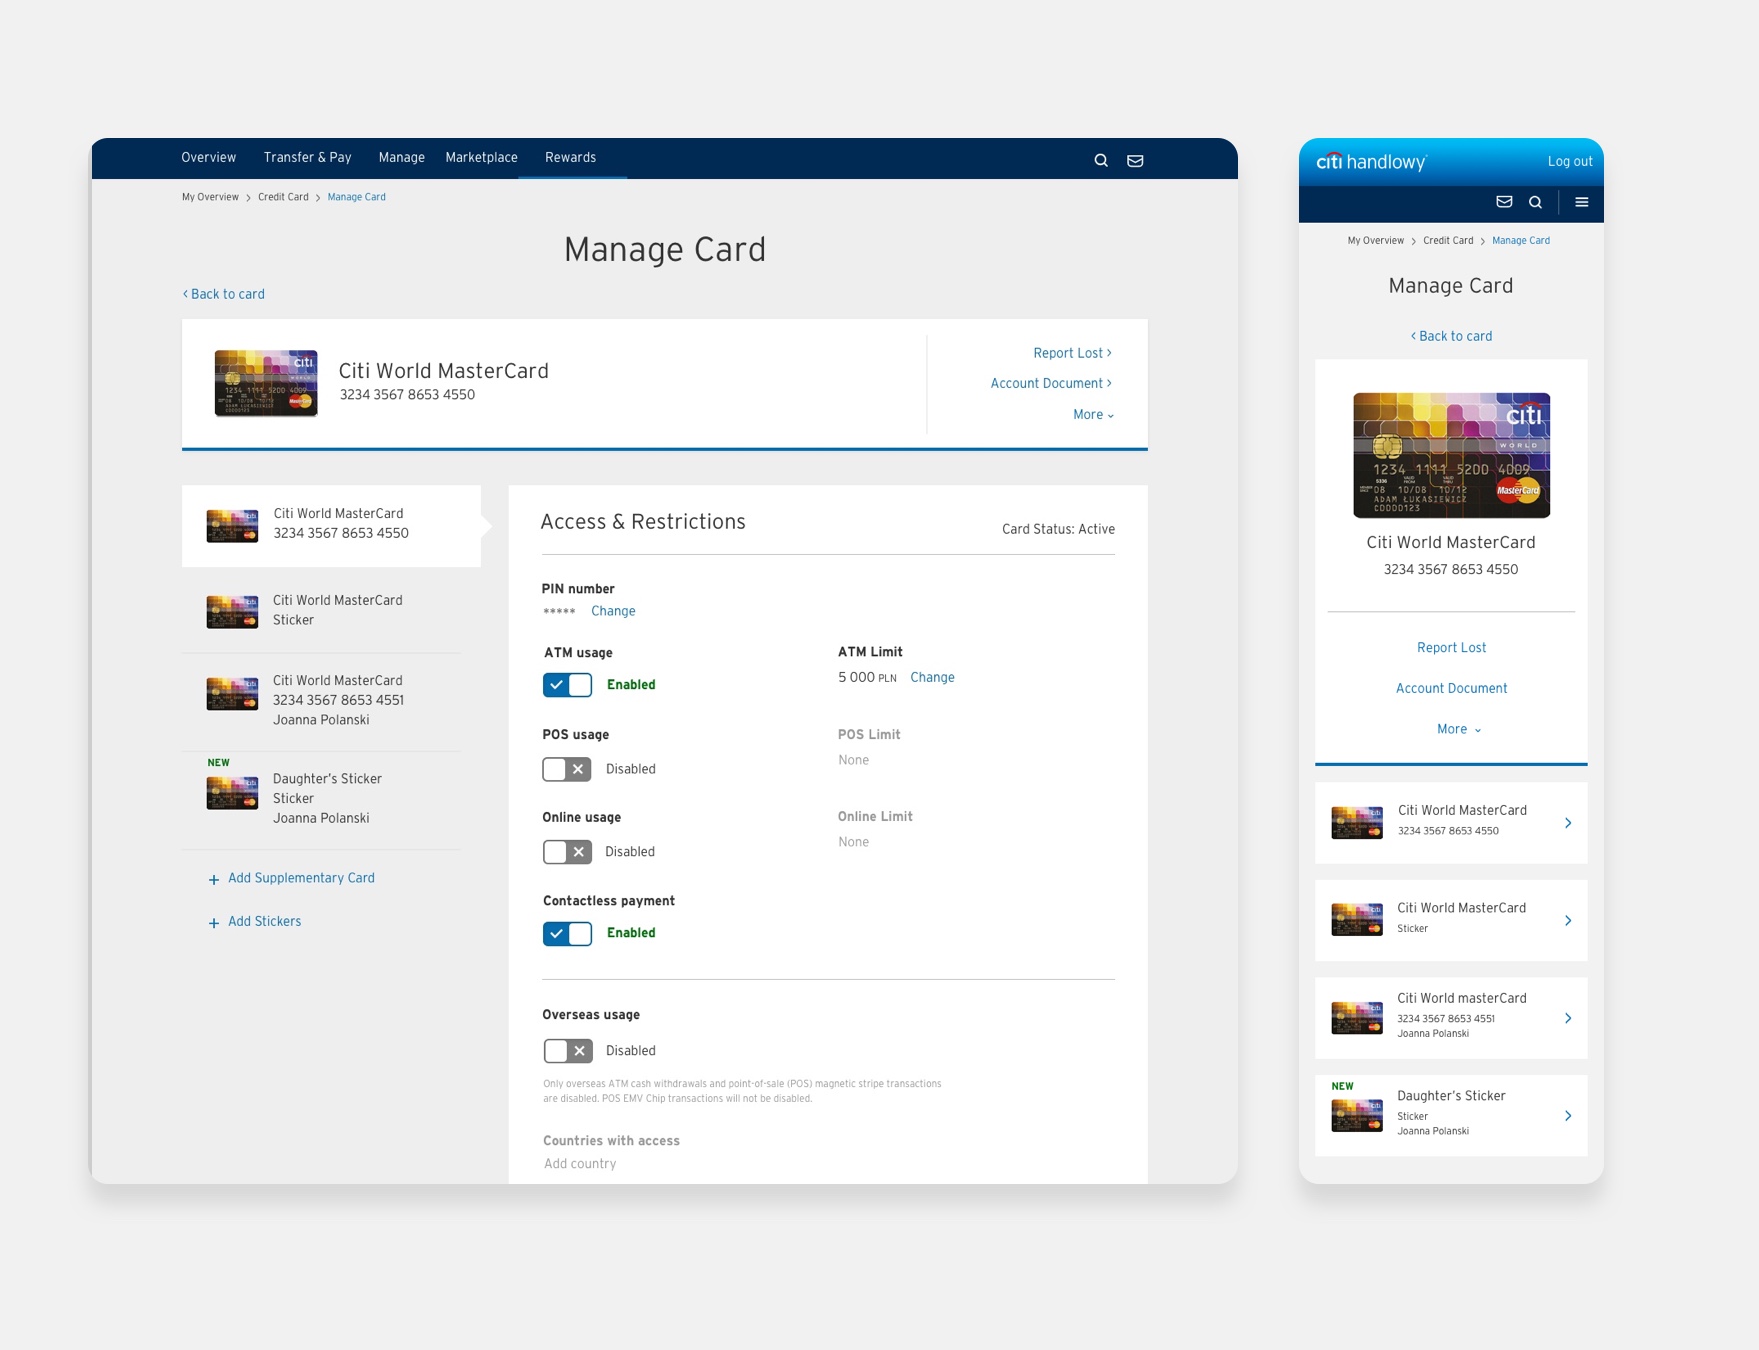The height and width of the screenshot is (1350, 1759).
Task: Select sidebar card ending 4551 Joanna Polanski
Action: point(321,700)
